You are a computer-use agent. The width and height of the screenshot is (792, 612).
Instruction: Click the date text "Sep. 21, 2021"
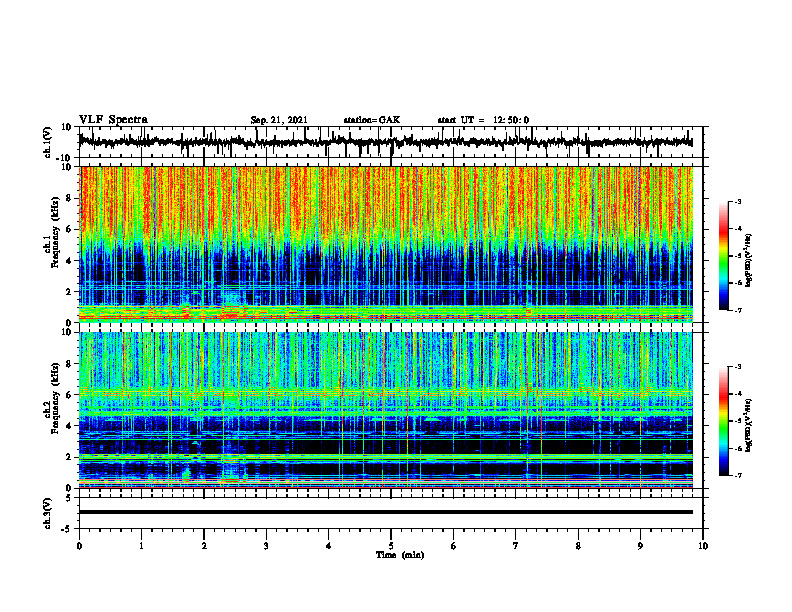(x=279, y=120)
